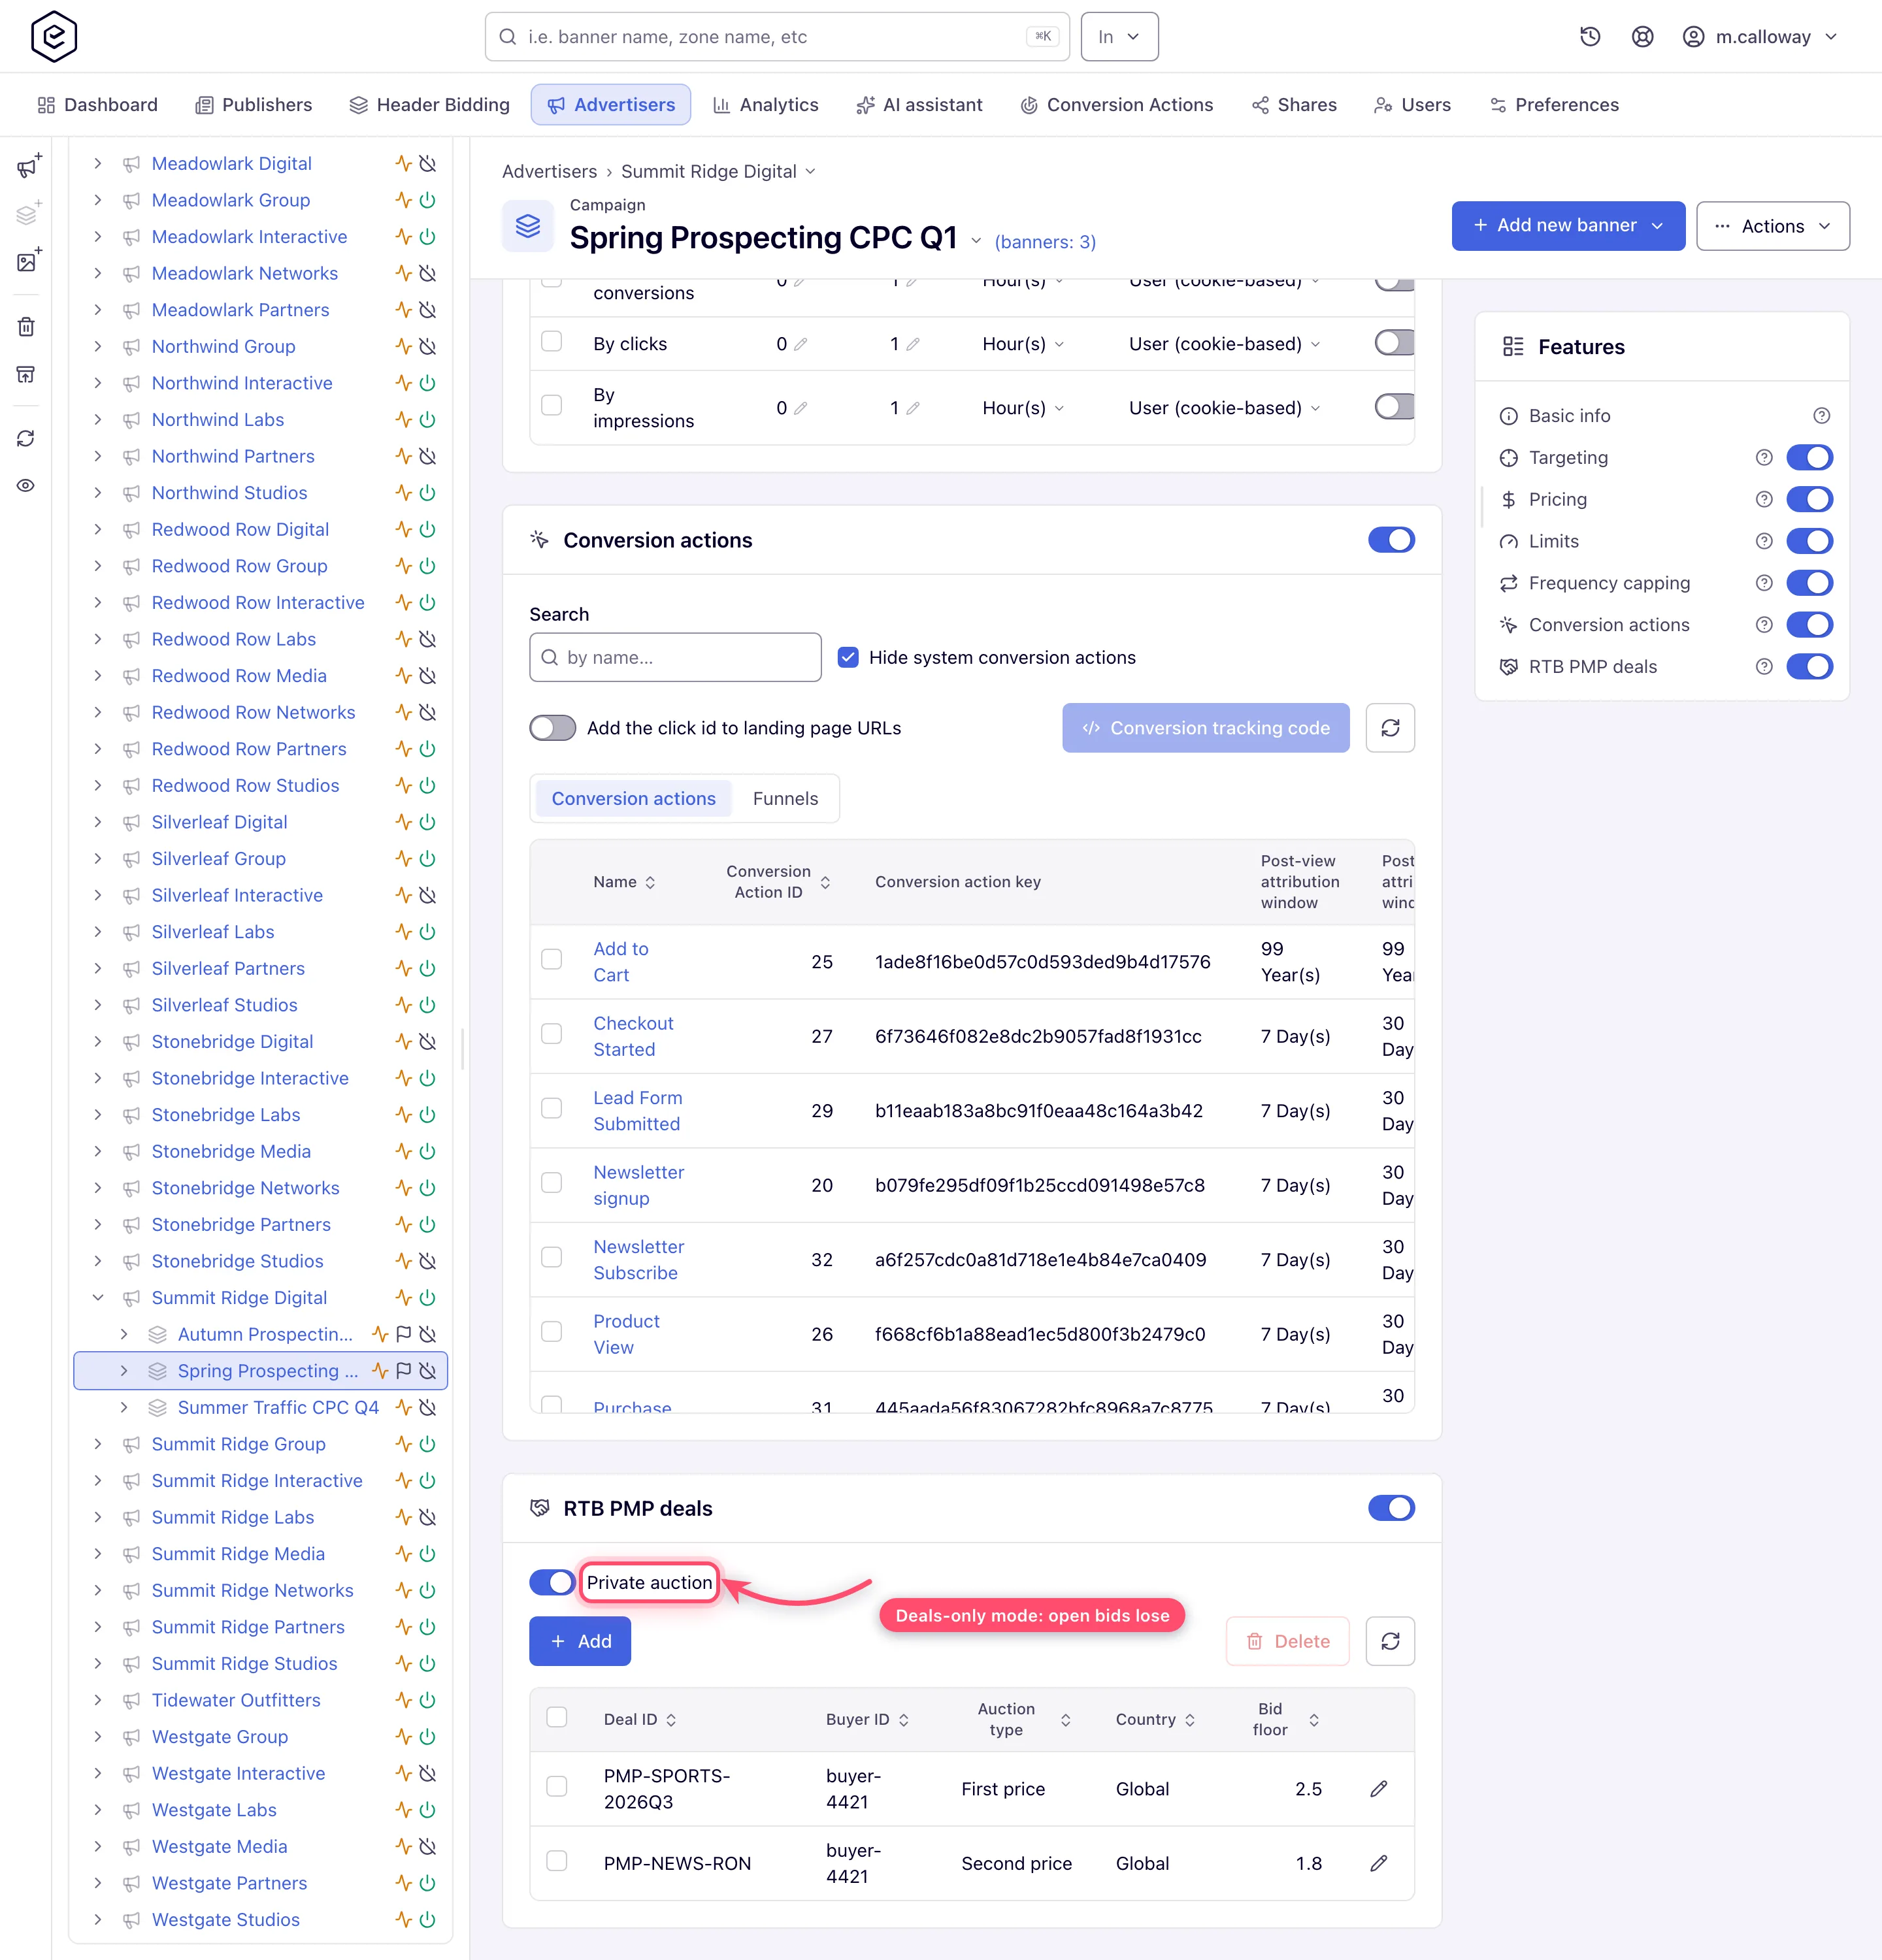Edit the PMP-SPORTS-2026Q3 deal pencil icon
Image resolution: width=1882 pixels, height=1960 pixels.
[x=1379, y=1789]
